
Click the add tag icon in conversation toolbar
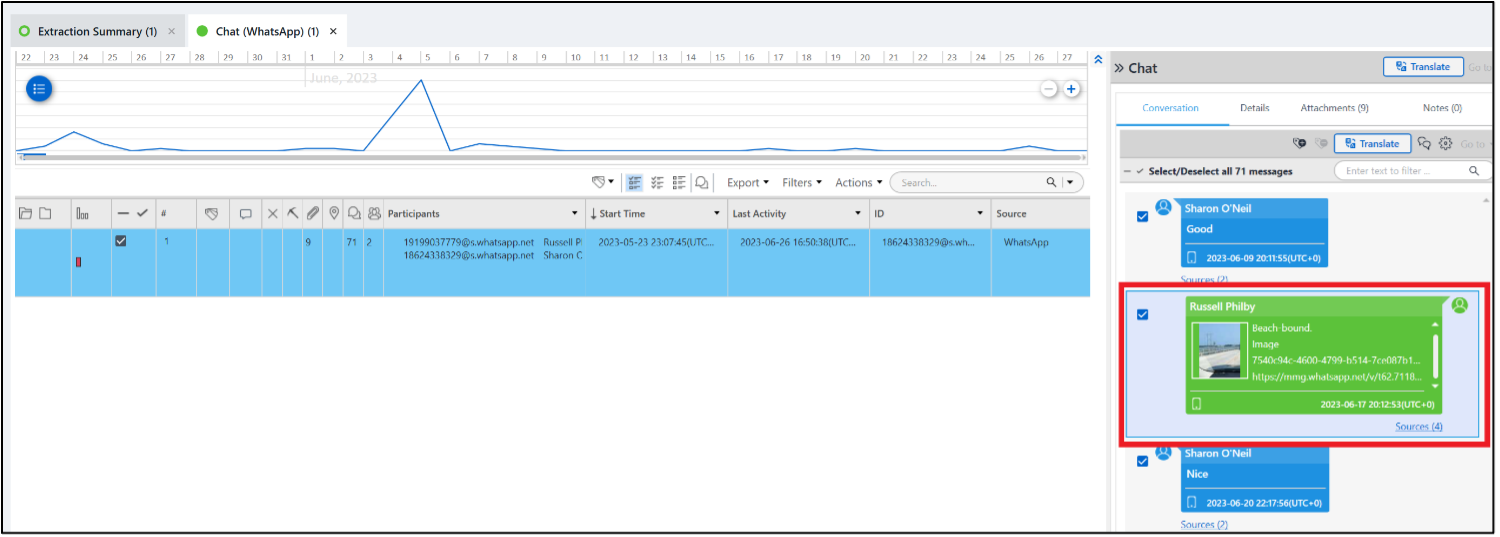pos(1299,144)
